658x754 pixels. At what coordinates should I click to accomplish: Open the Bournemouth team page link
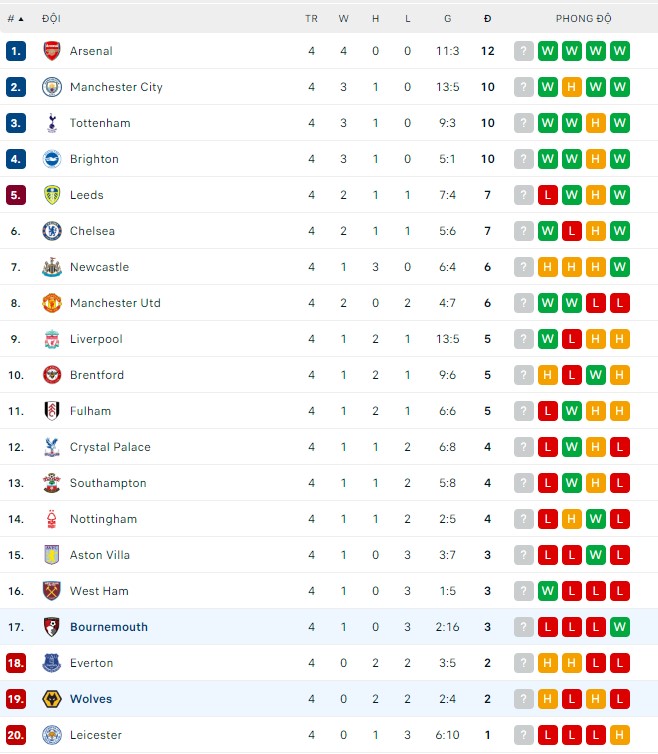click(x=109, y=627)
